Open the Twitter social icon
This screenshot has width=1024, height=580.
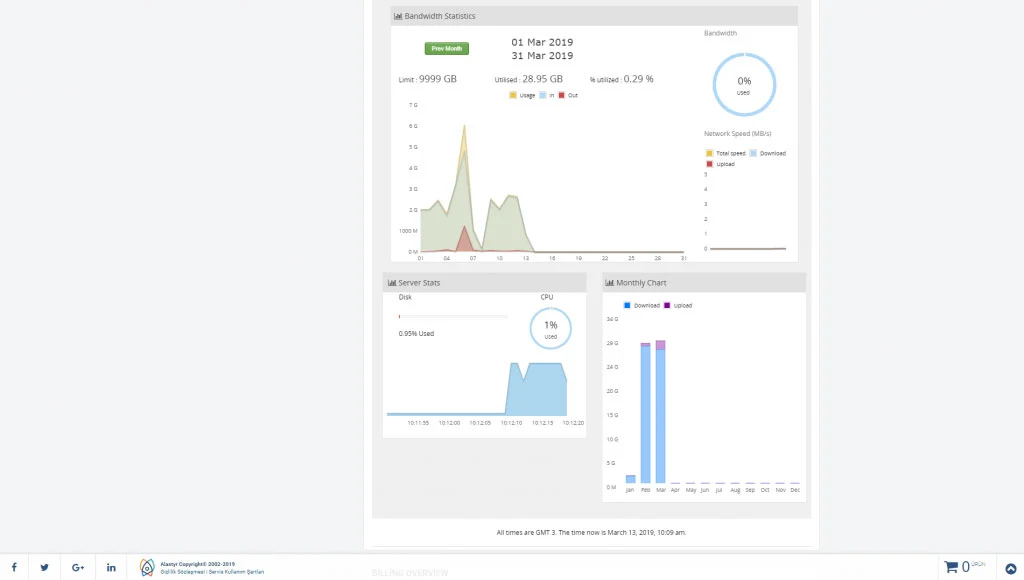[x=45, y=567]
